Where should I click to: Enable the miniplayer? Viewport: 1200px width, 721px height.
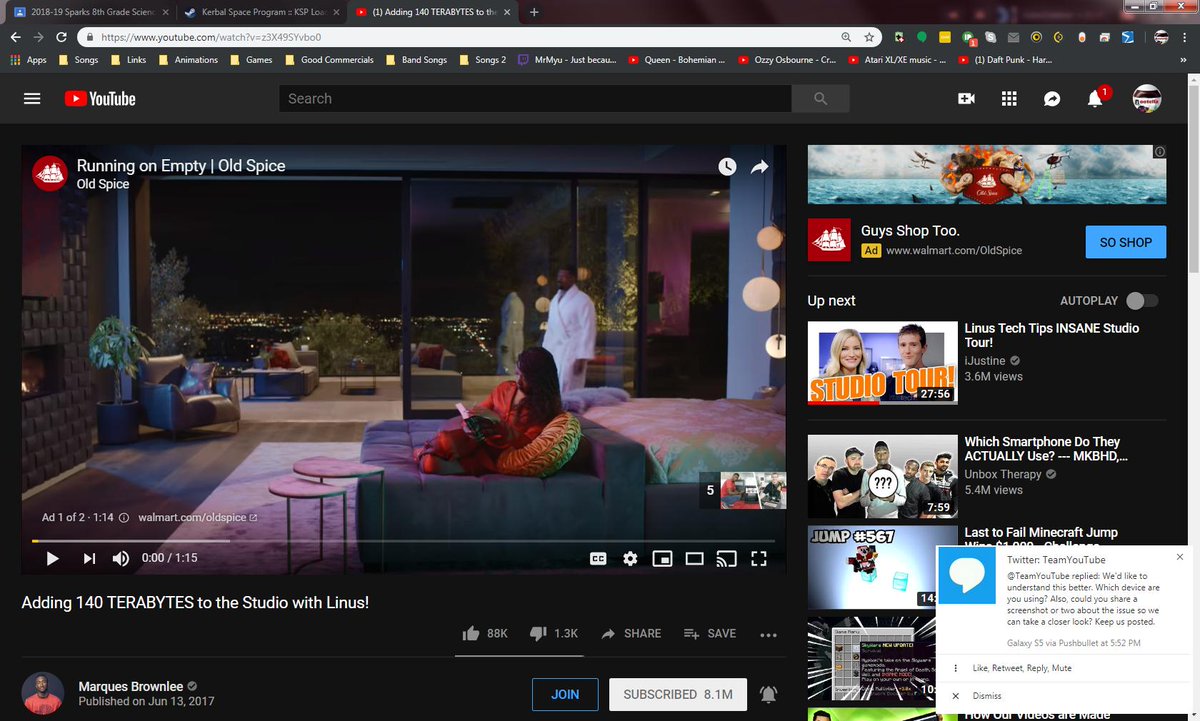click(662, 558)
